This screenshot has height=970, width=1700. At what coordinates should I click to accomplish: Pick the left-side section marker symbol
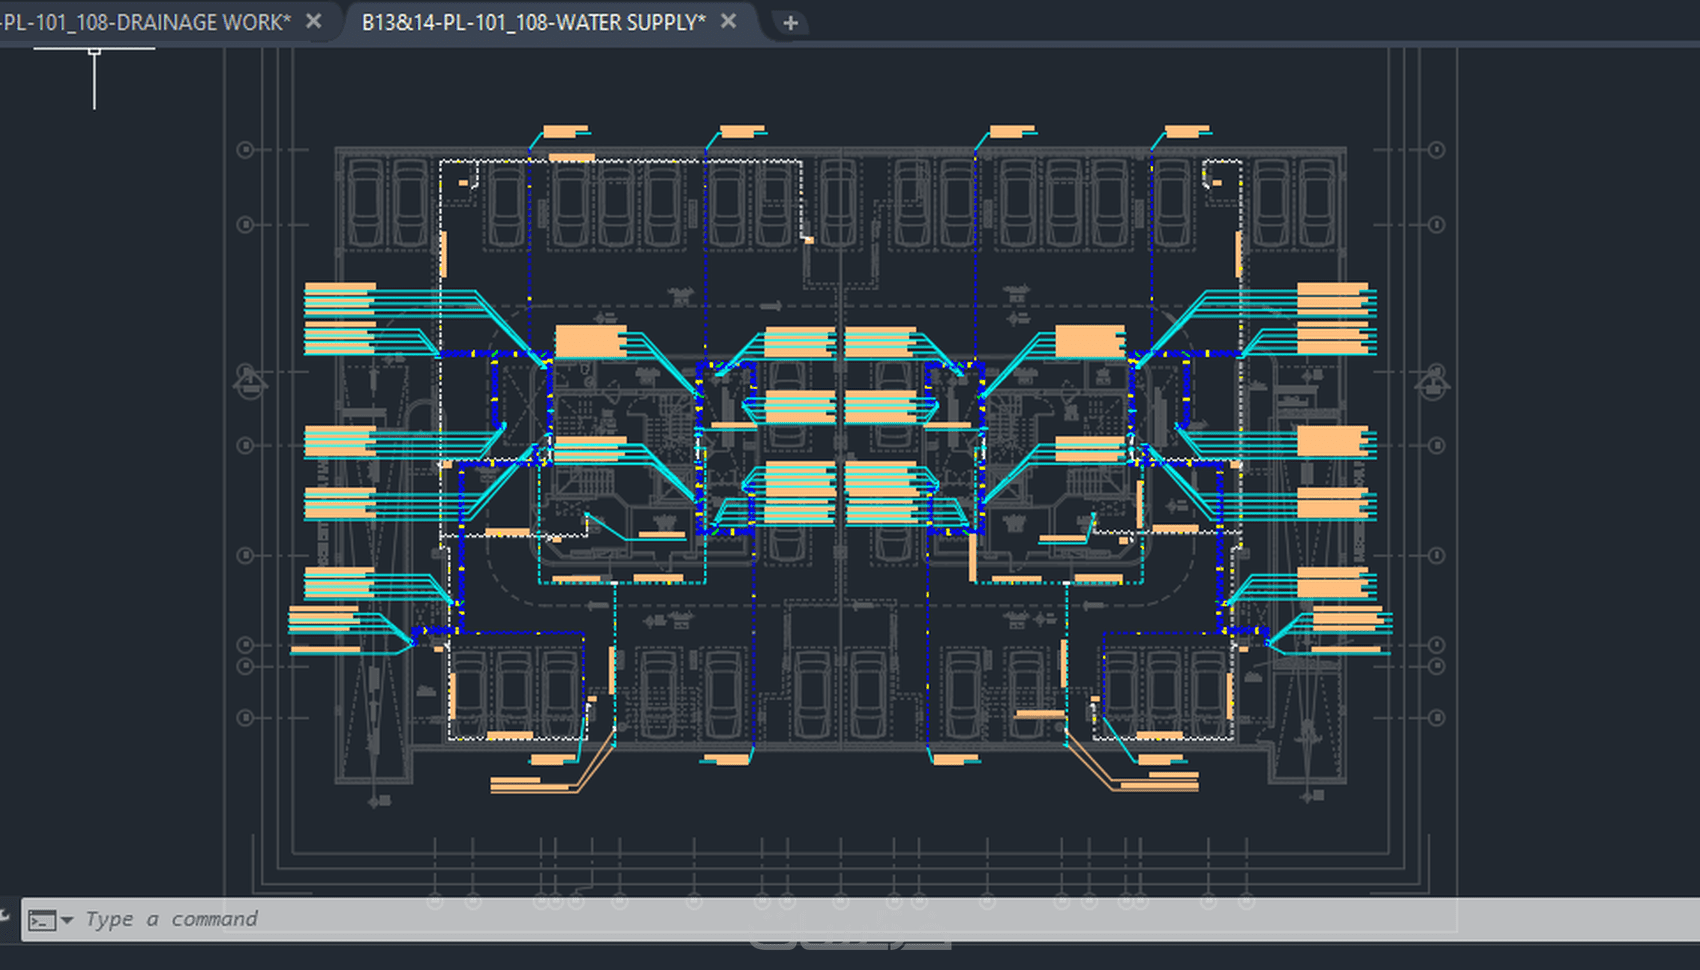pos(250,383)
